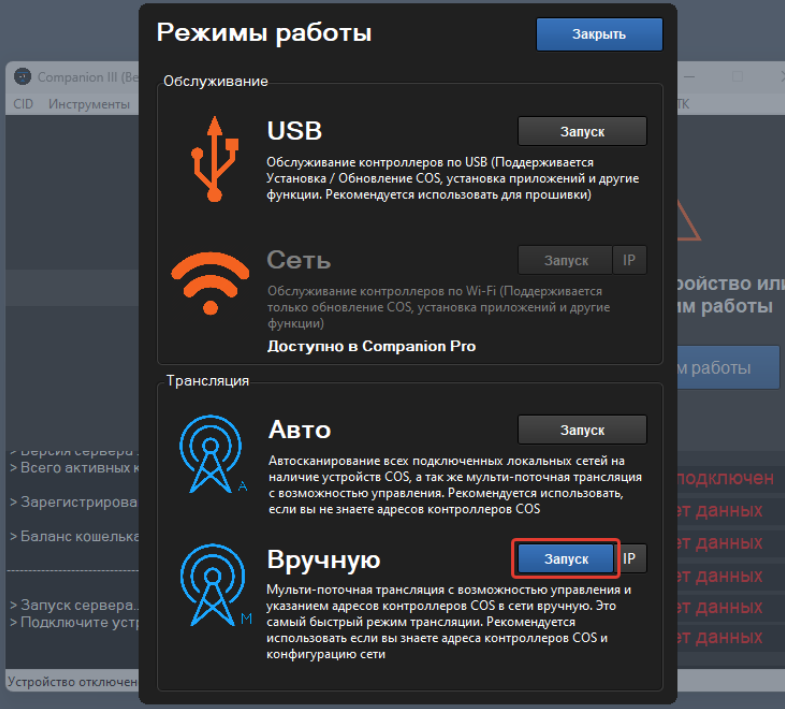Click the Трансляция group label
Screen dimensions: 785x709
(208, 381)
